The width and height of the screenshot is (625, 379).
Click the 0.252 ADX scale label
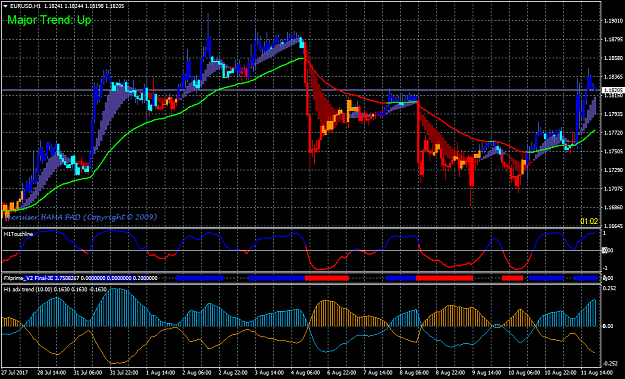(608, 289)
